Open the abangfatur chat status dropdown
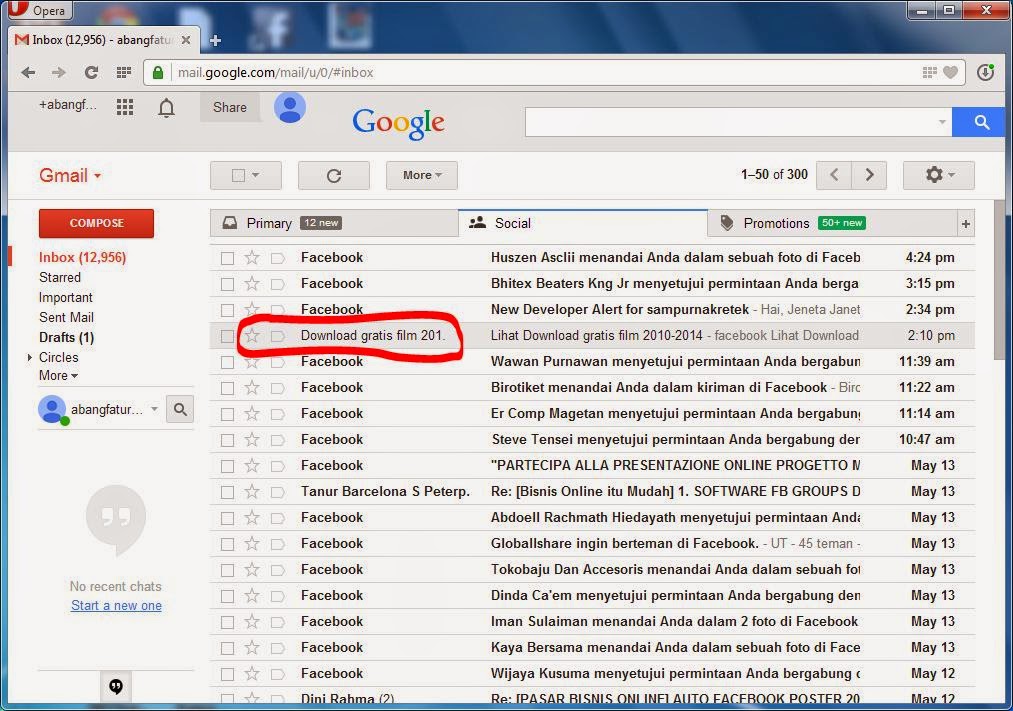The width and height of the screenshot is (1013, 711). point(154,409)
